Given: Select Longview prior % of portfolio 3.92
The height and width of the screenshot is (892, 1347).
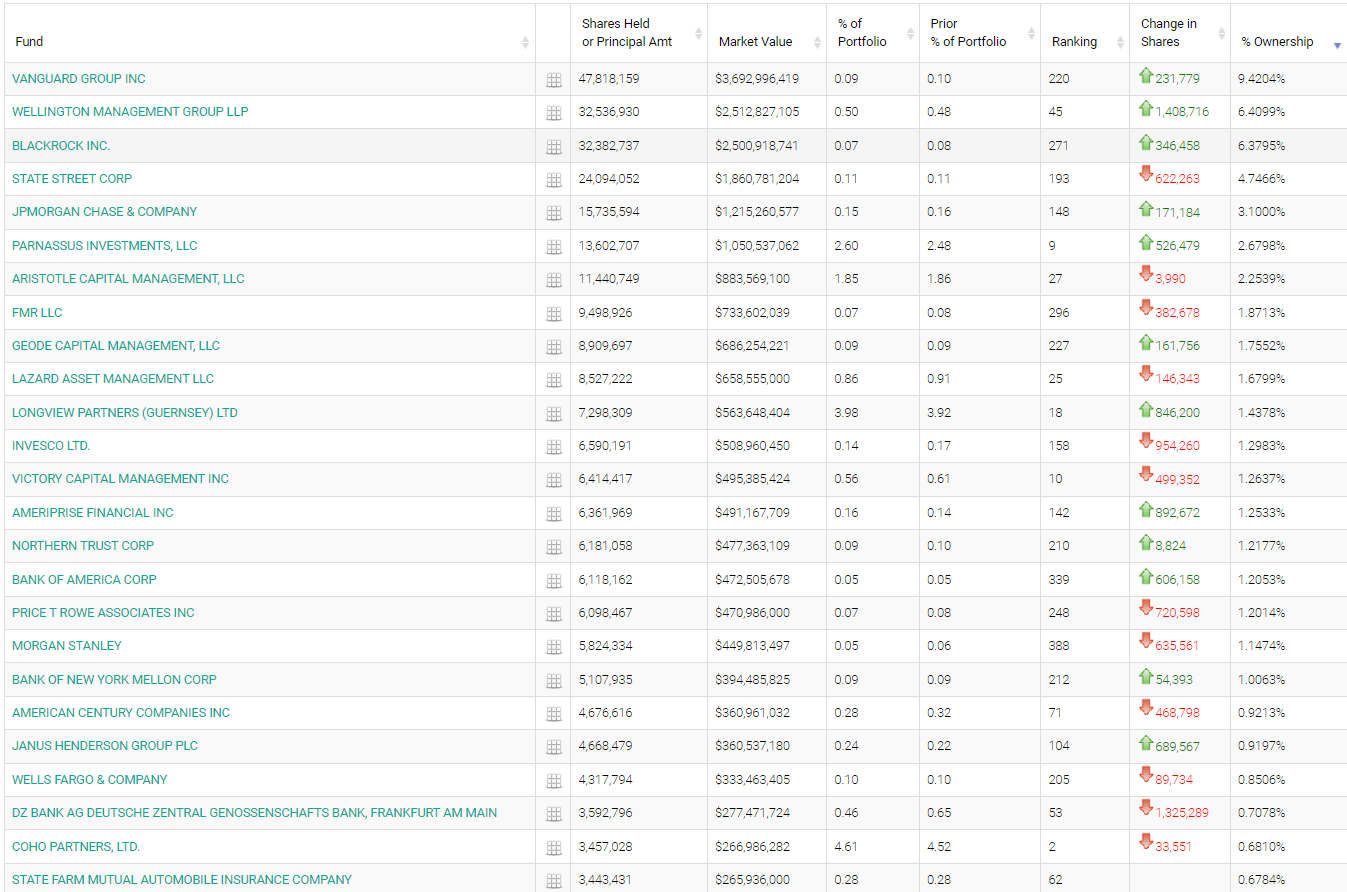Looking at the screenshot, I should pyautogui.click(x=939, y=413).
